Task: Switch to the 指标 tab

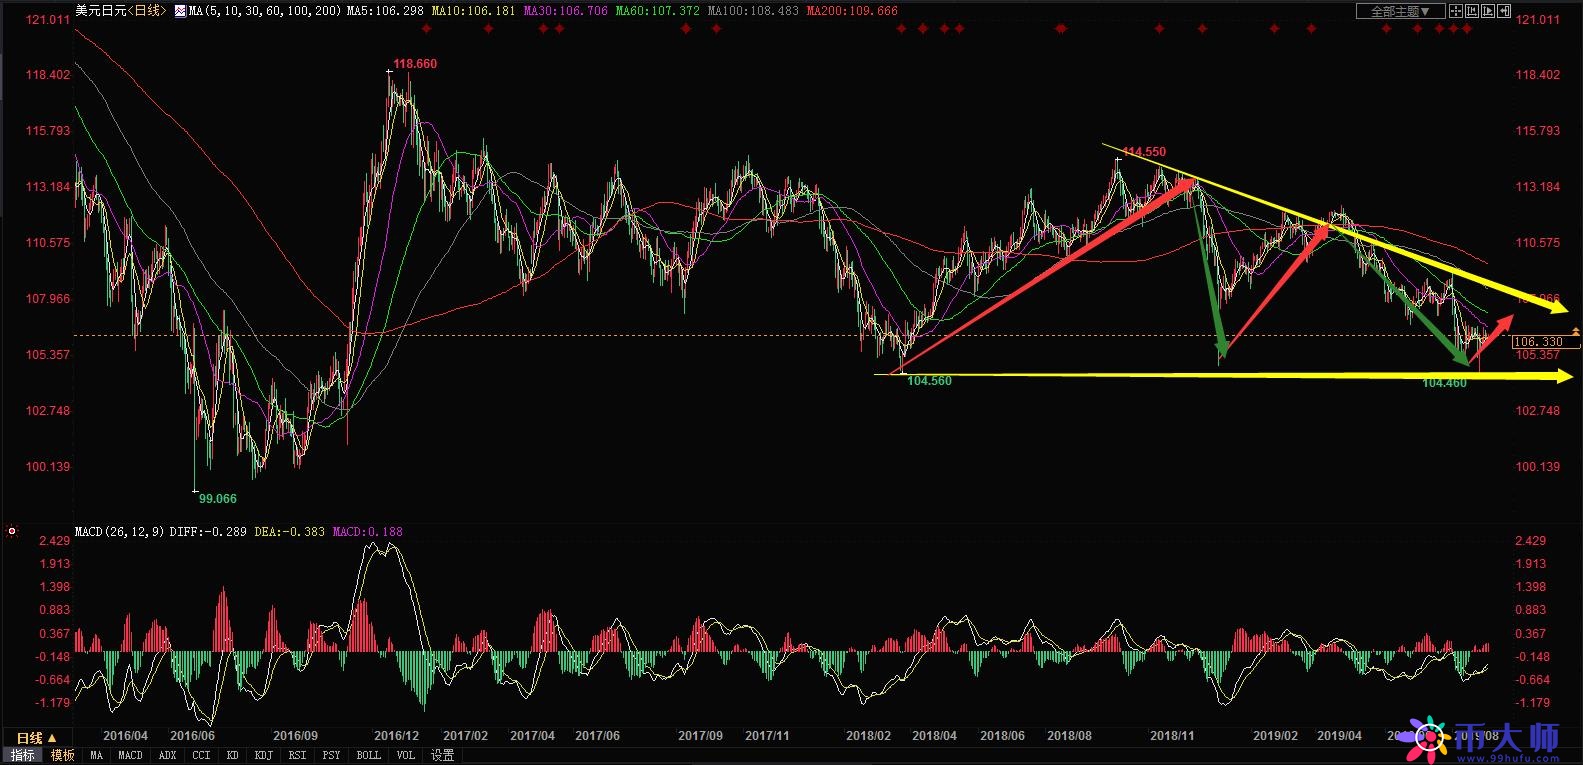Action: [x=23, y=755]
